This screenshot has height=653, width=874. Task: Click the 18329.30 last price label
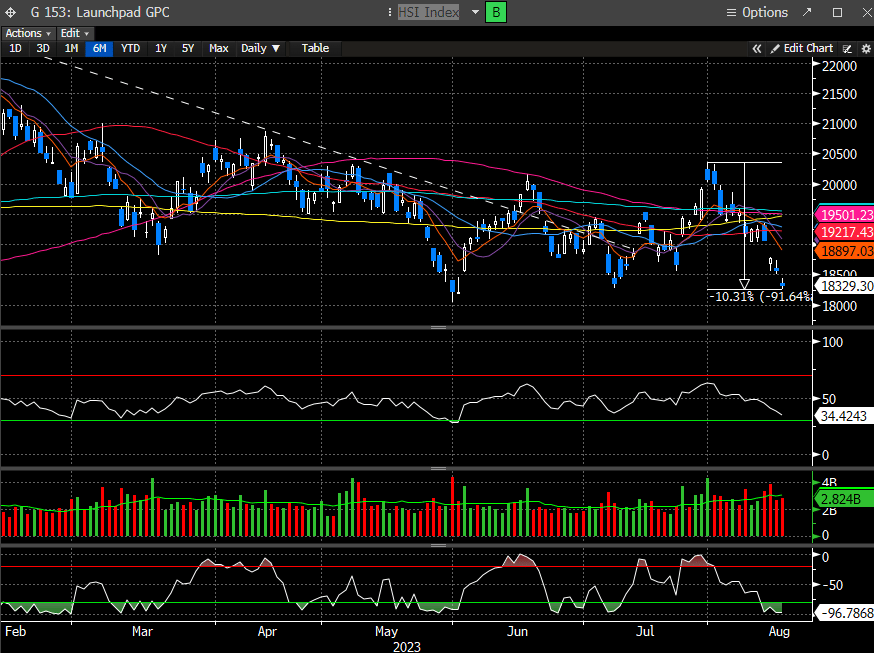click(x=846, y=286)
